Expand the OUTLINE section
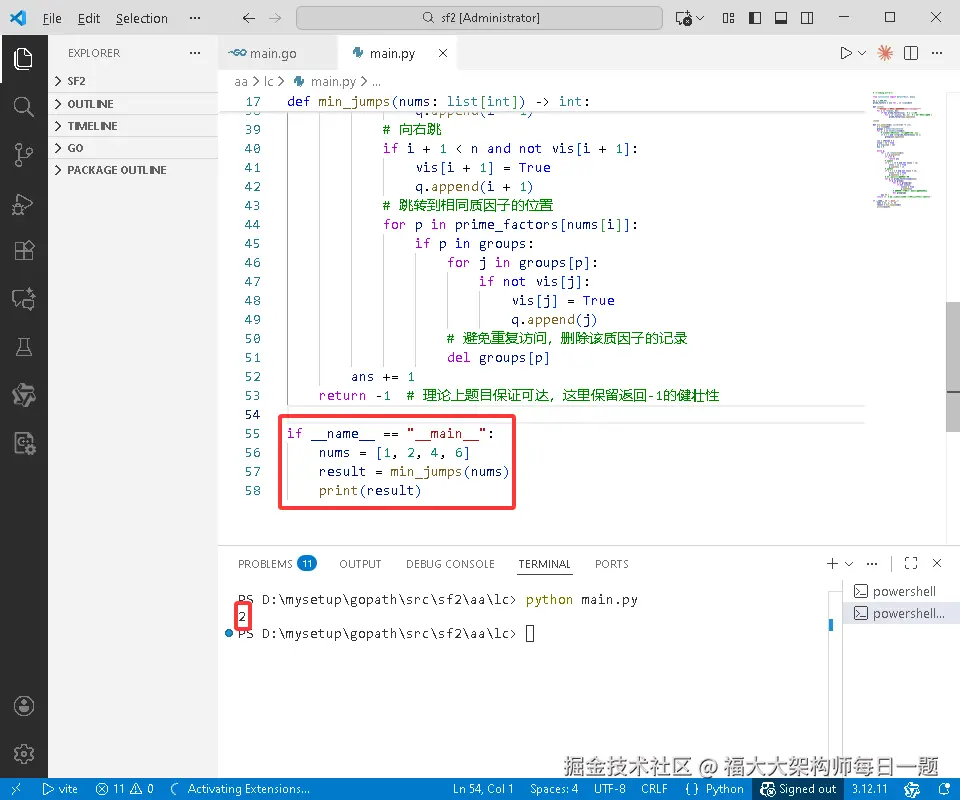The image size is (960, 800). (133, 104)
